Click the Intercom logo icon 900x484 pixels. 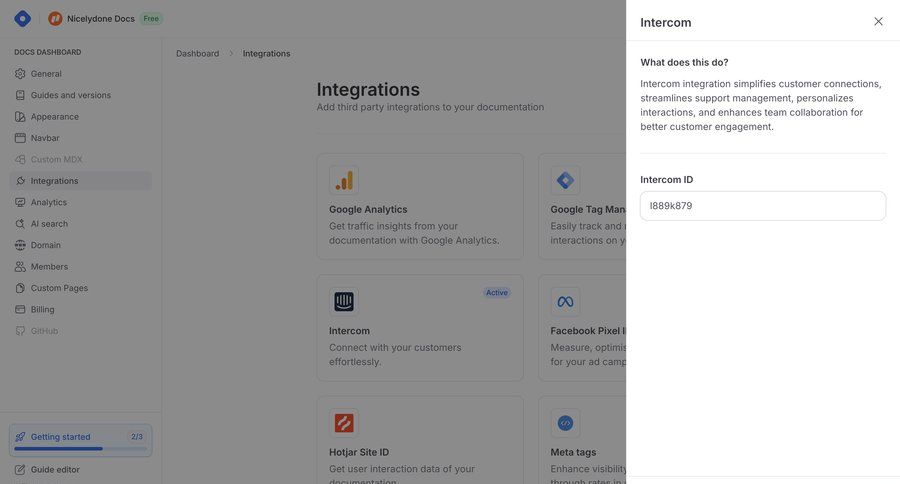[344, 301]
